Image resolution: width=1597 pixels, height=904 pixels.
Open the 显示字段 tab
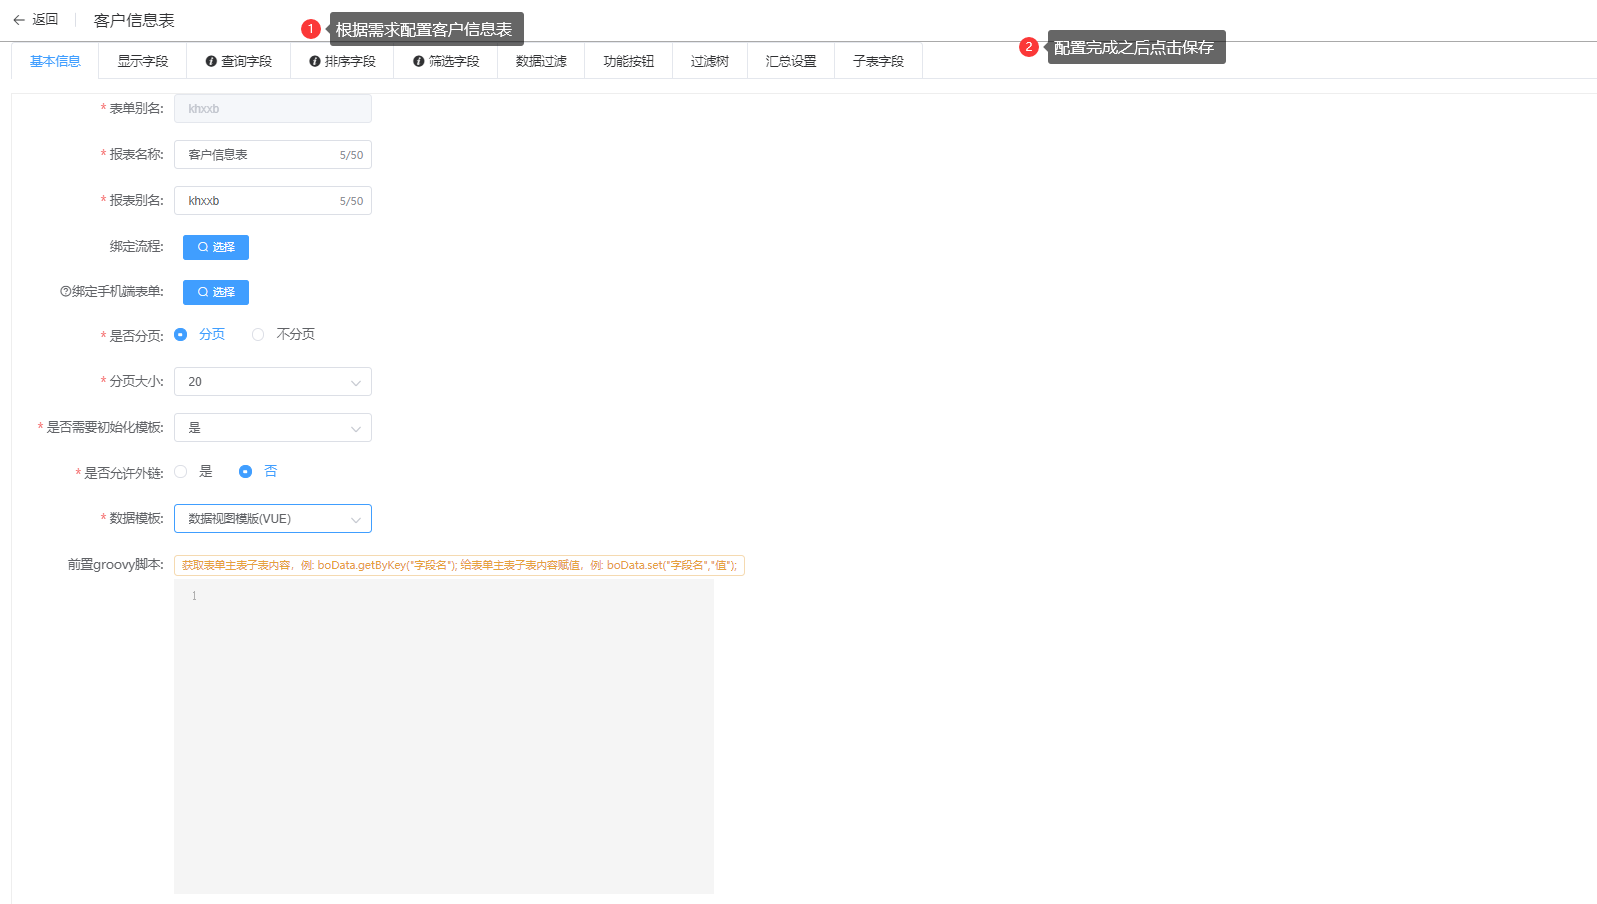(143, 61)
